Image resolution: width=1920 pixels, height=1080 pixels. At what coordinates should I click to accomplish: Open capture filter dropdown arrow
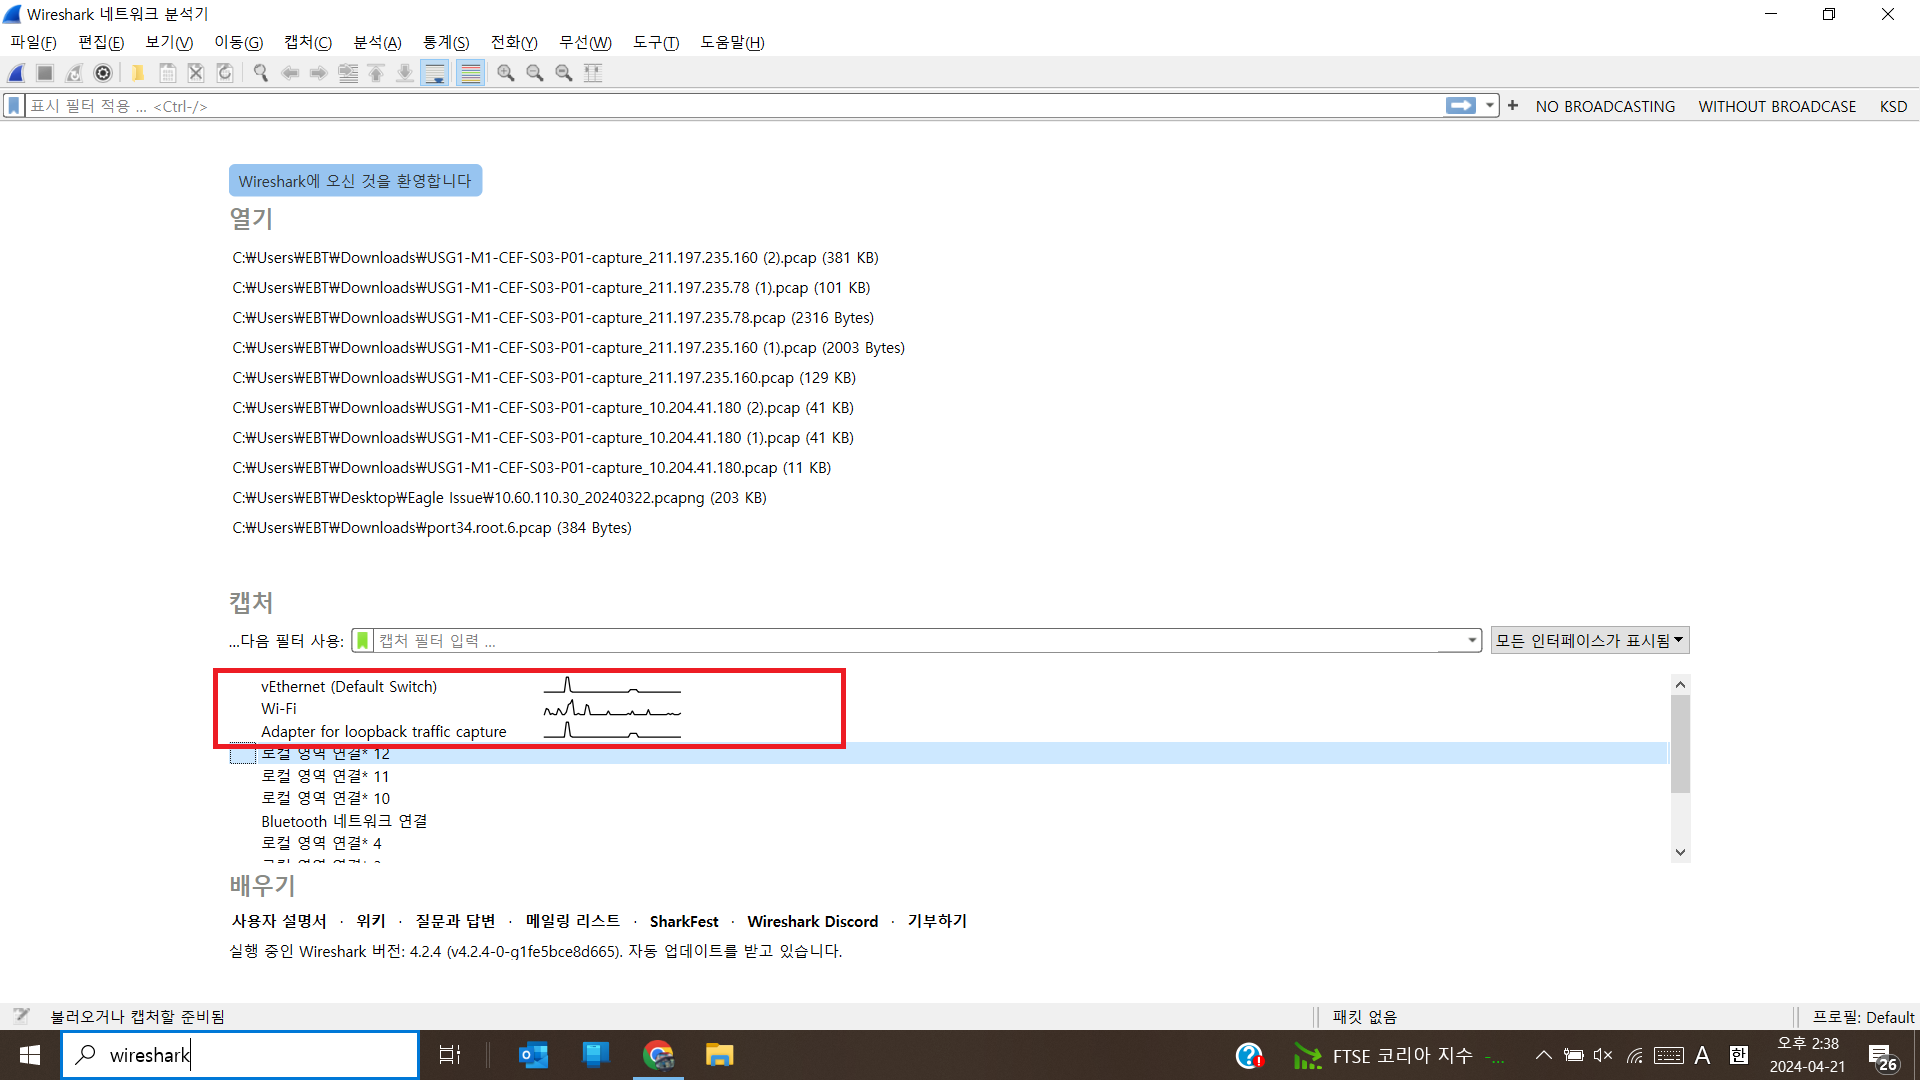point(1472,641)
